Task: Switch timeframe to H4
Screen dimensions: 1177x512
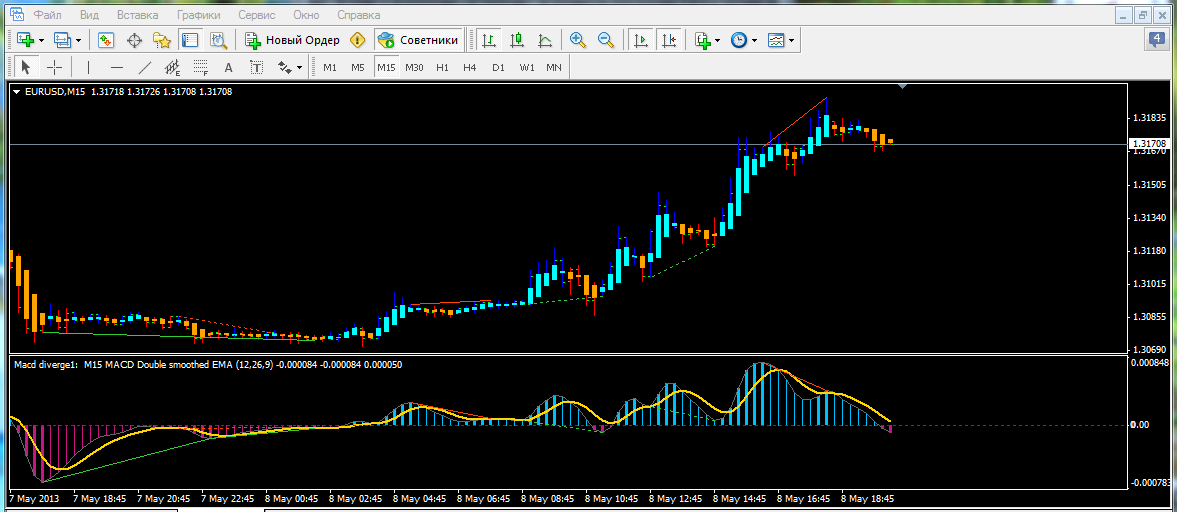Action: 470,67
